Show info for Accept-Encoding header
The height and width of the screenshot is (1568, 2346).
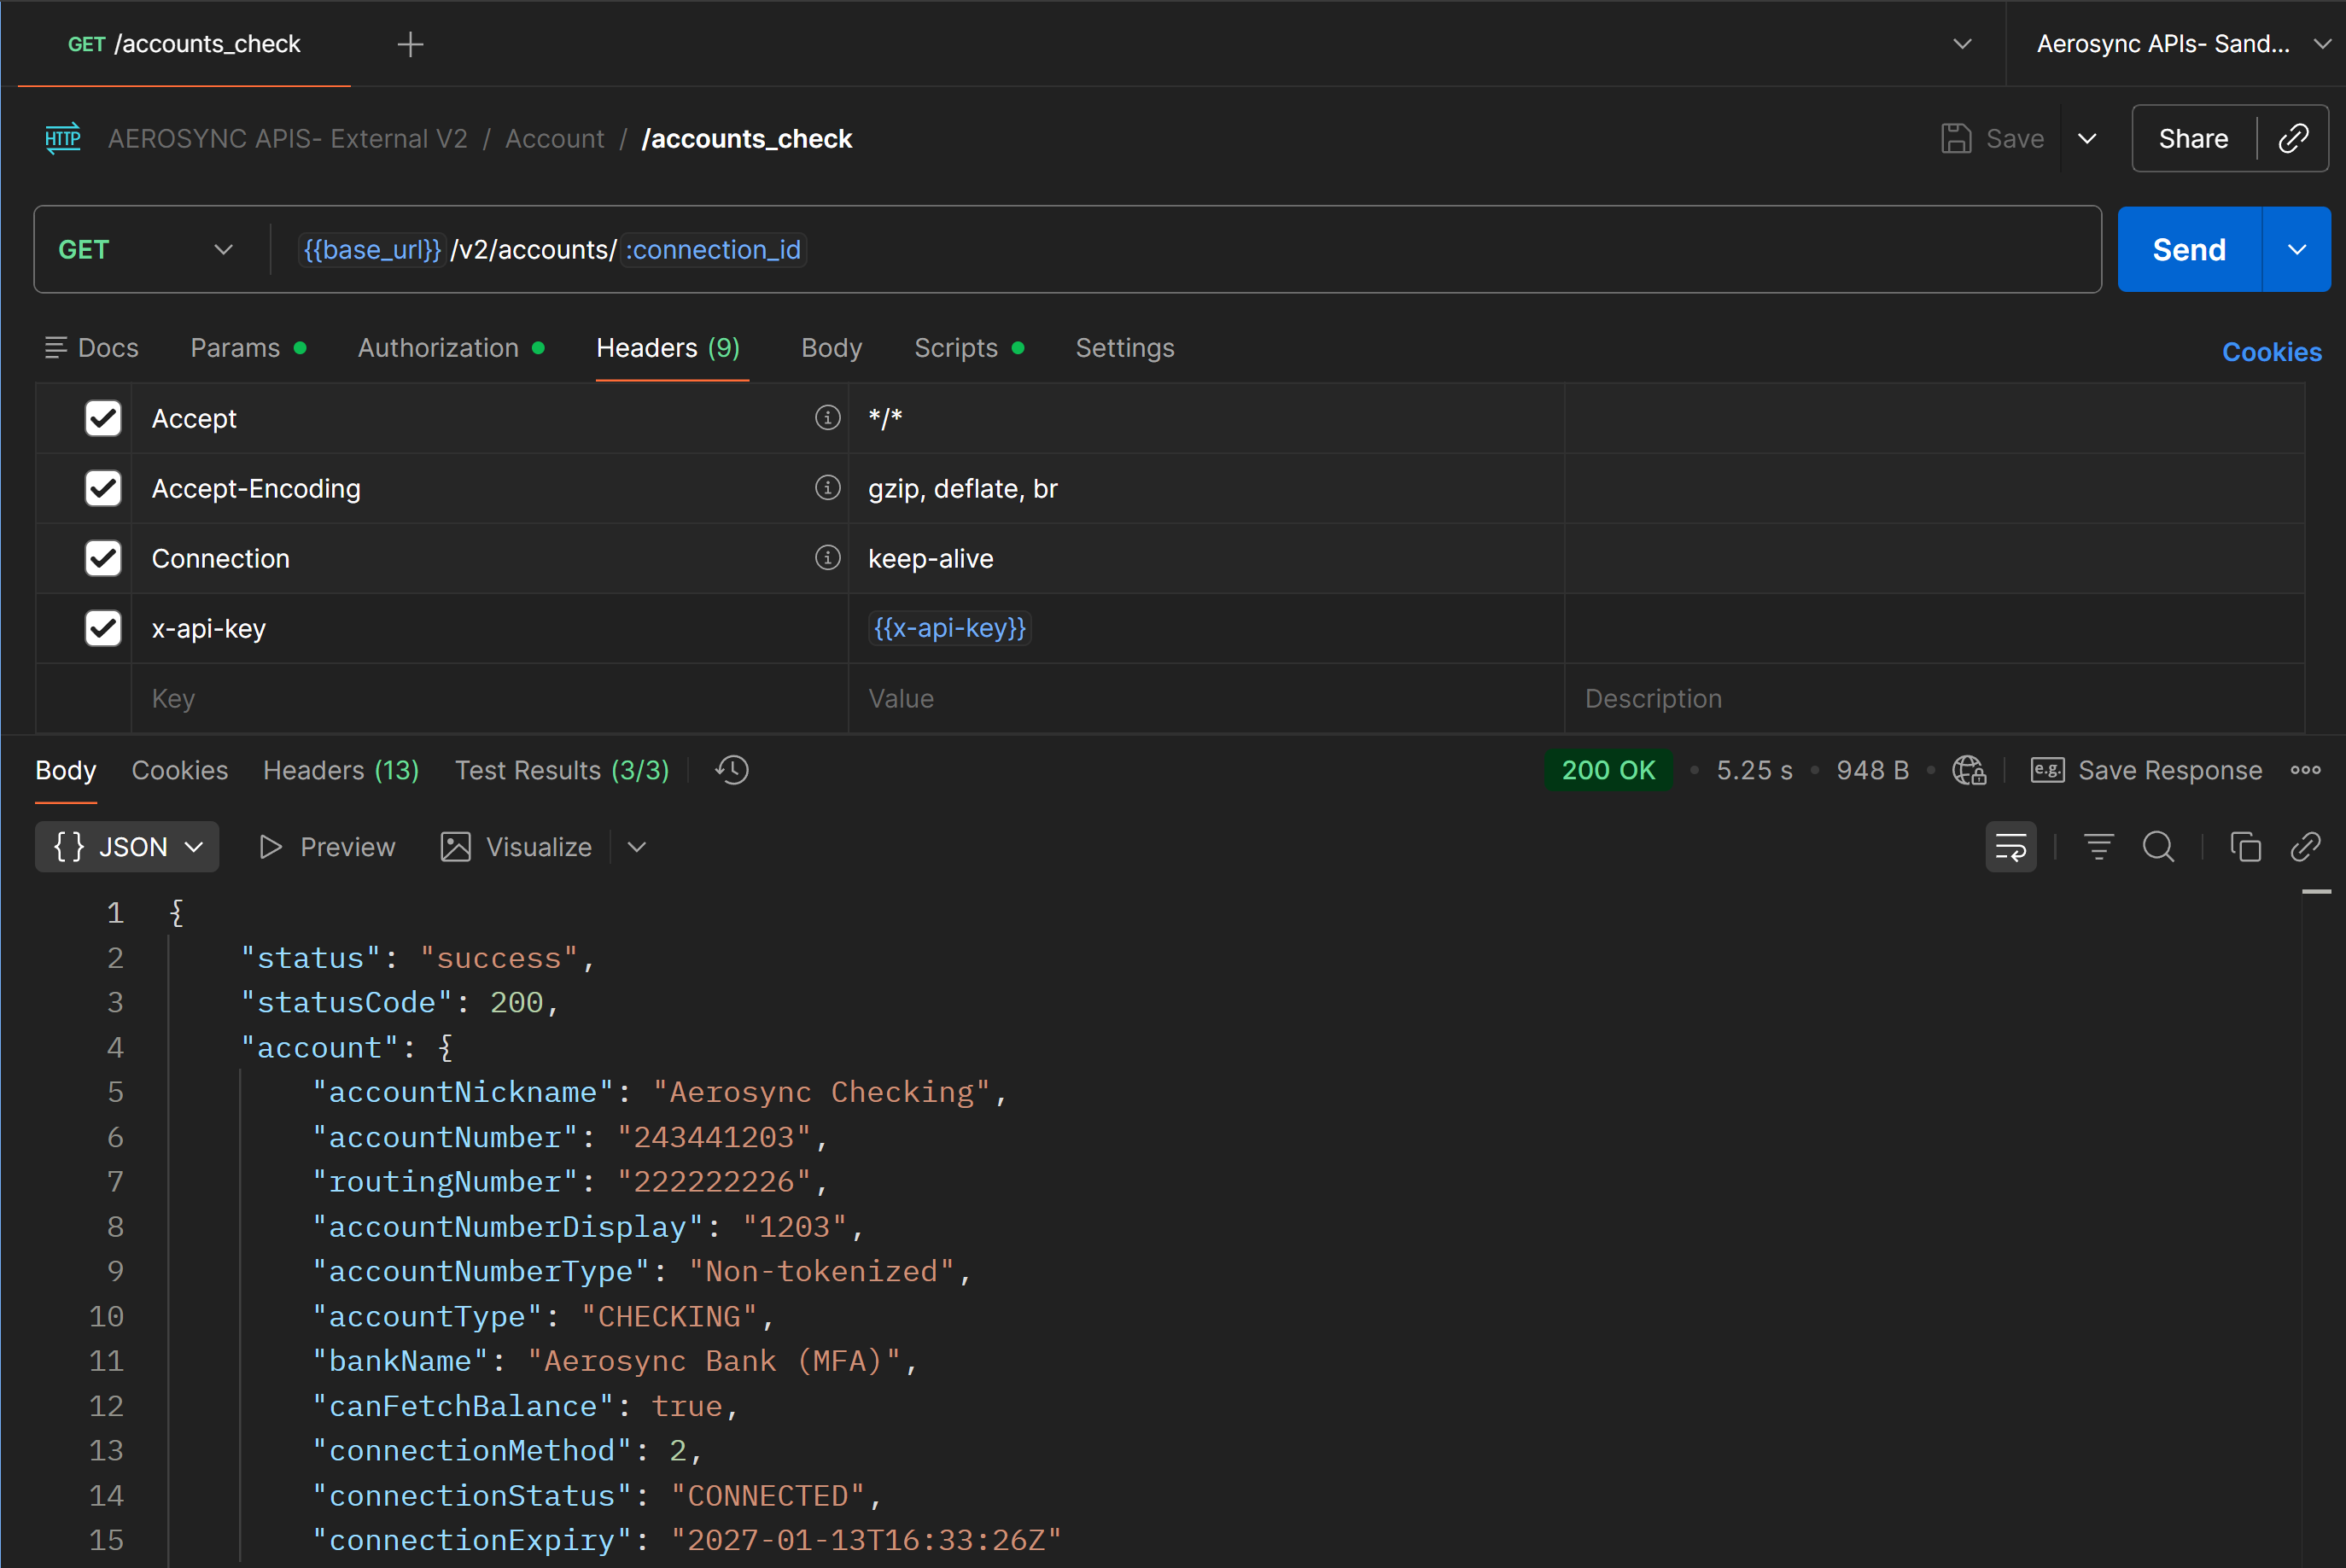(x=827, y=488)
